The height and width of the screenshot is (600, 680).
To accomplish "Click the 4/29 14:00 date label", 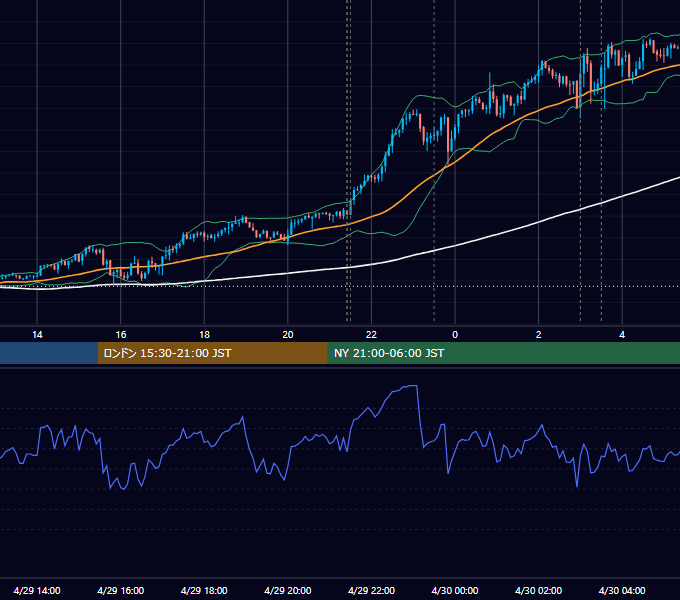I will (37, 590).
